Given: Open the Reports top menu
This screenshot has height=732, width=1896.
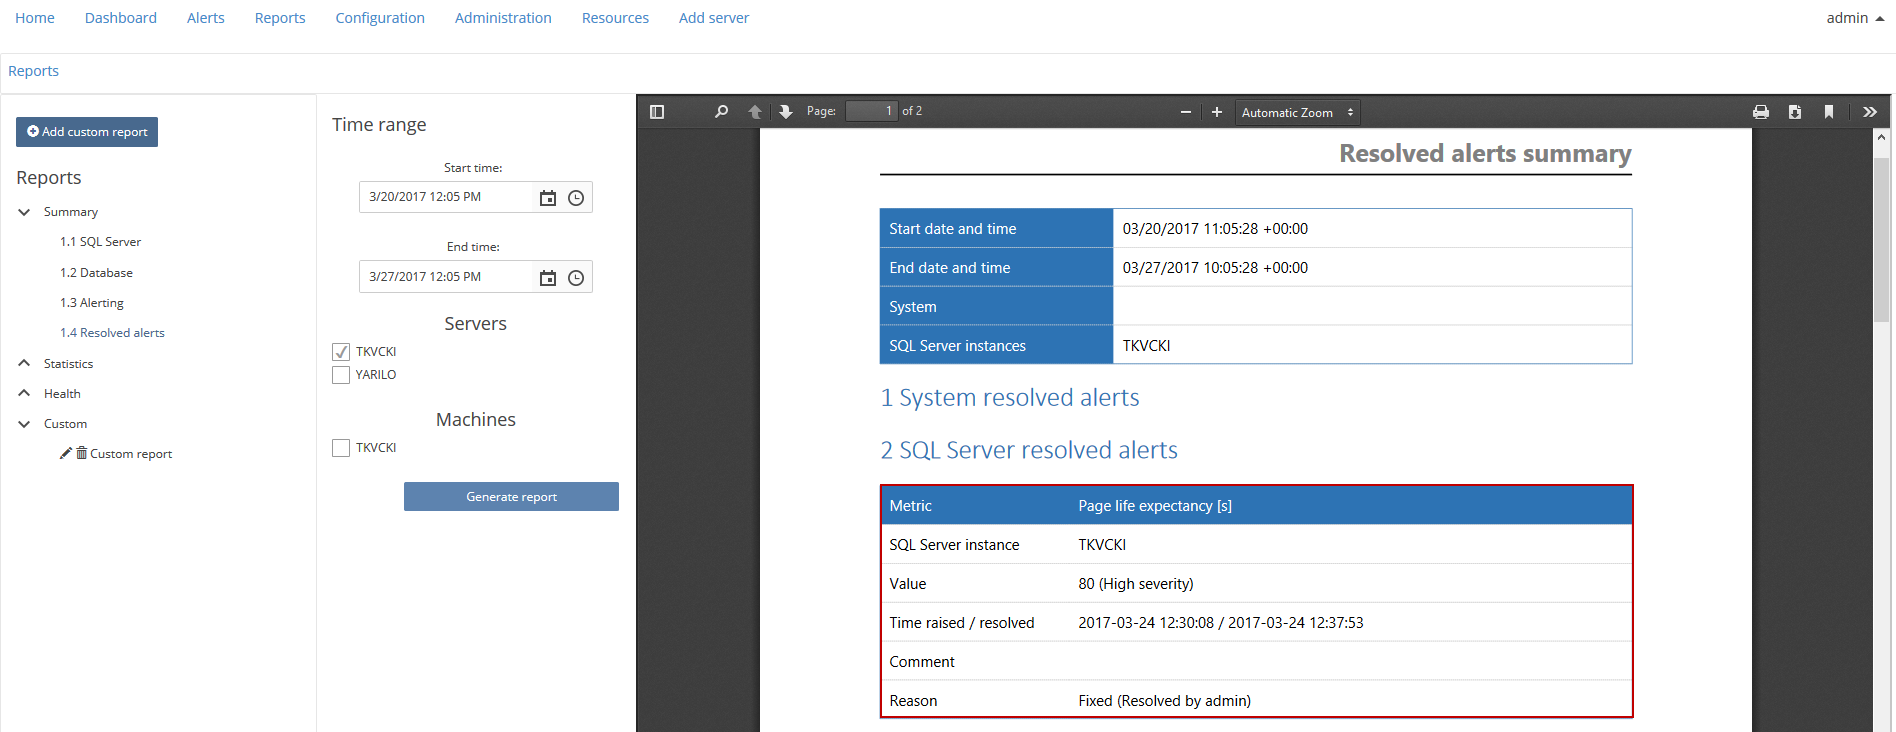Looking at the screenshot, I should pos(280,18).
